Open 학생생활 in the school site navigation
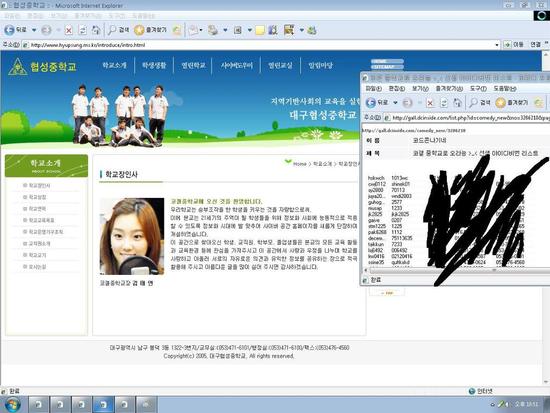Image resolution: width=550 pixels, height=413 pixels. (x=154, y=65)
